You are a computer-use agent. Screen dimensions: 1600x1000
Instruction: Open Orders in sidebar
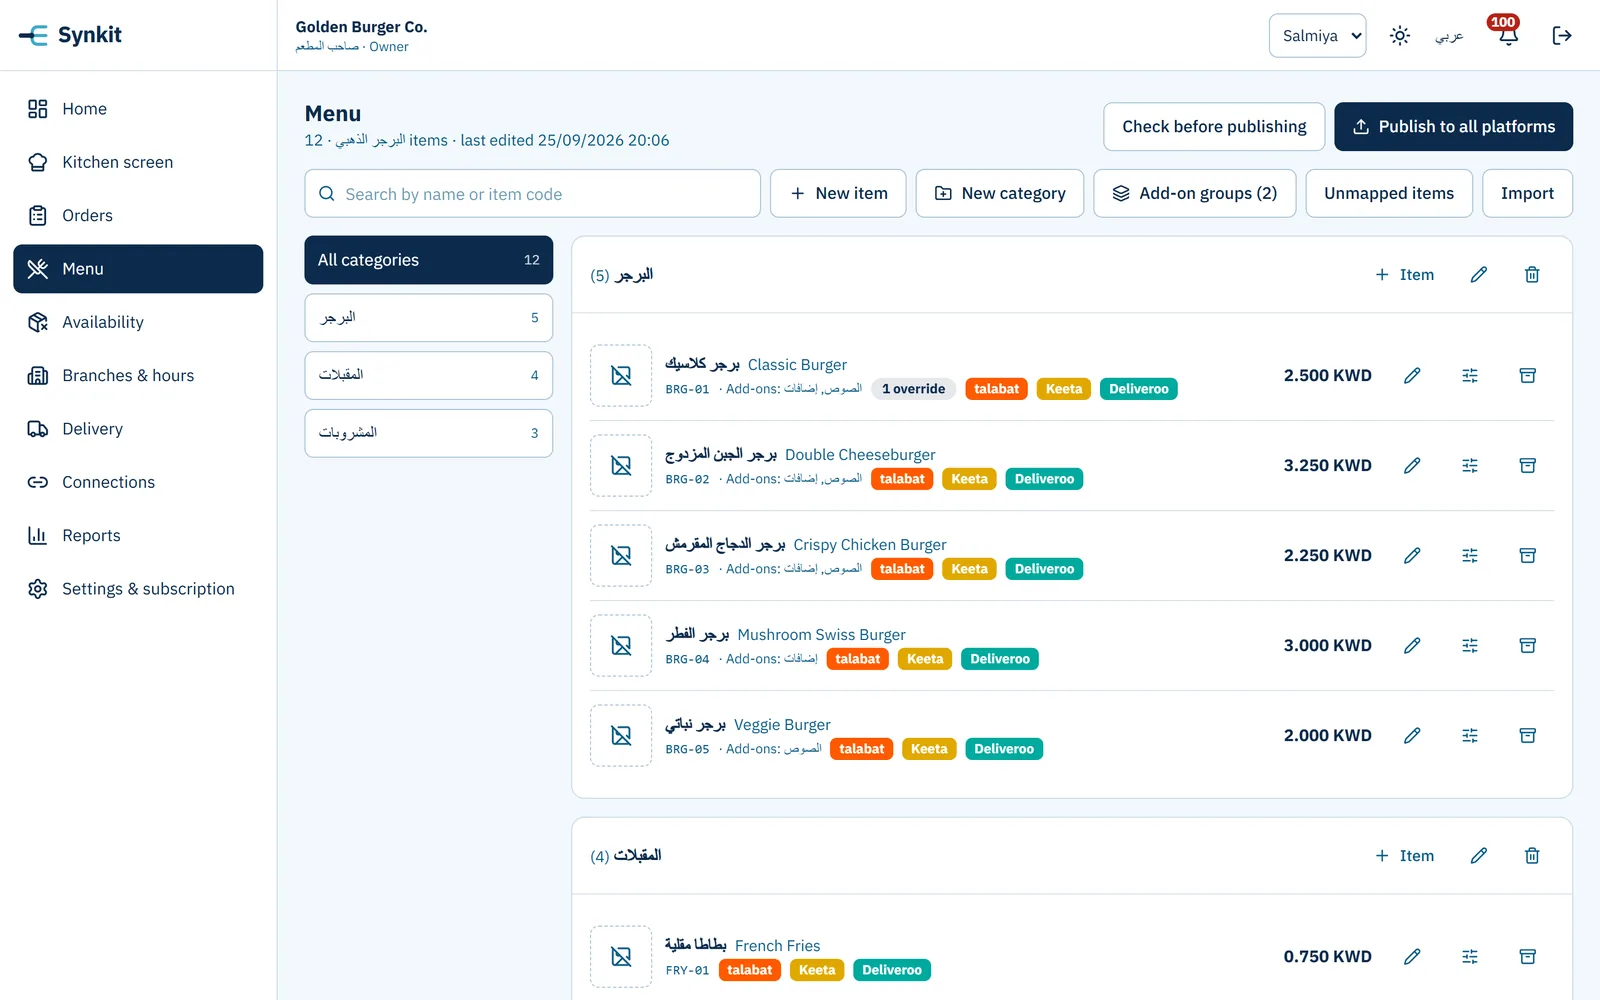pos(138,215)
